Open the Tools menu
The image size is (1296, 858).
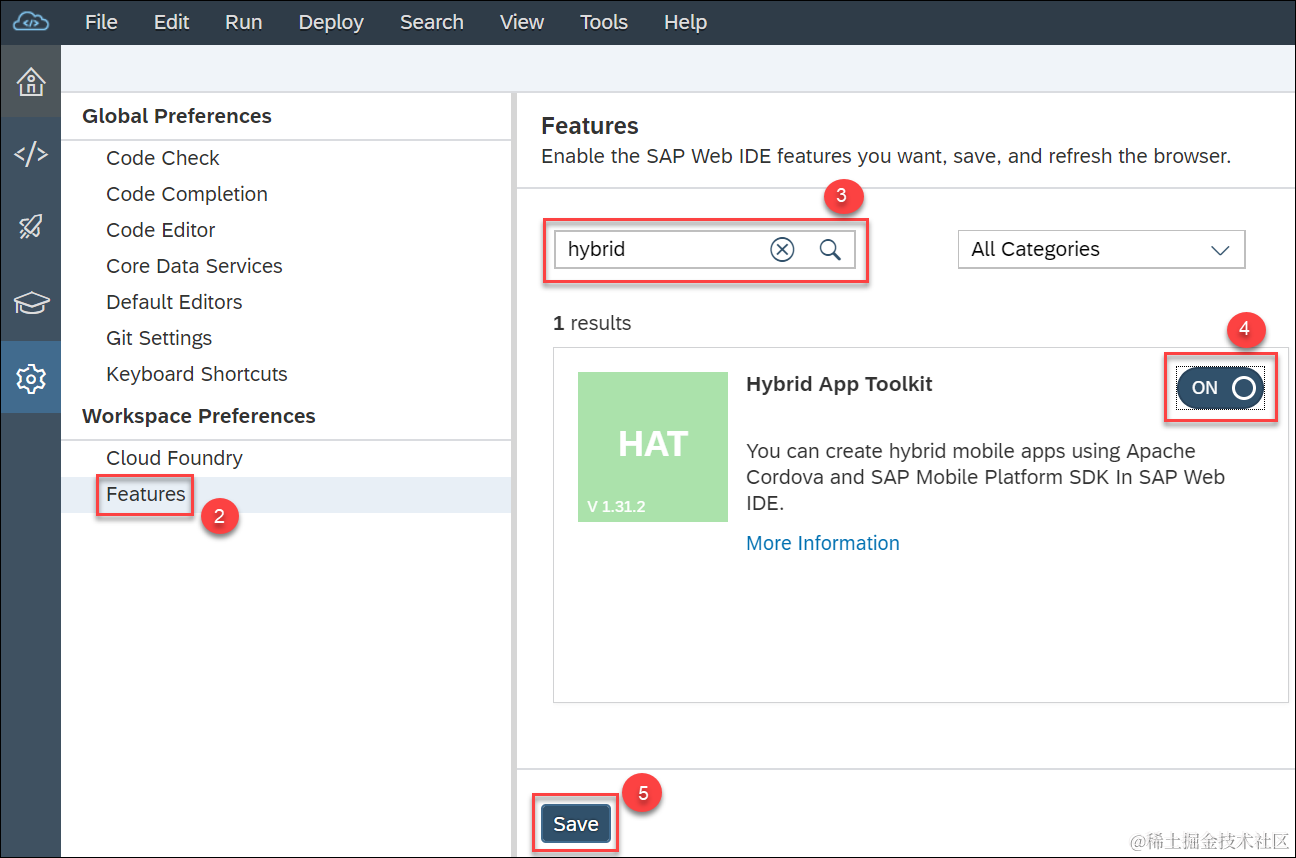pyautogui.click(x=604, y=22)
